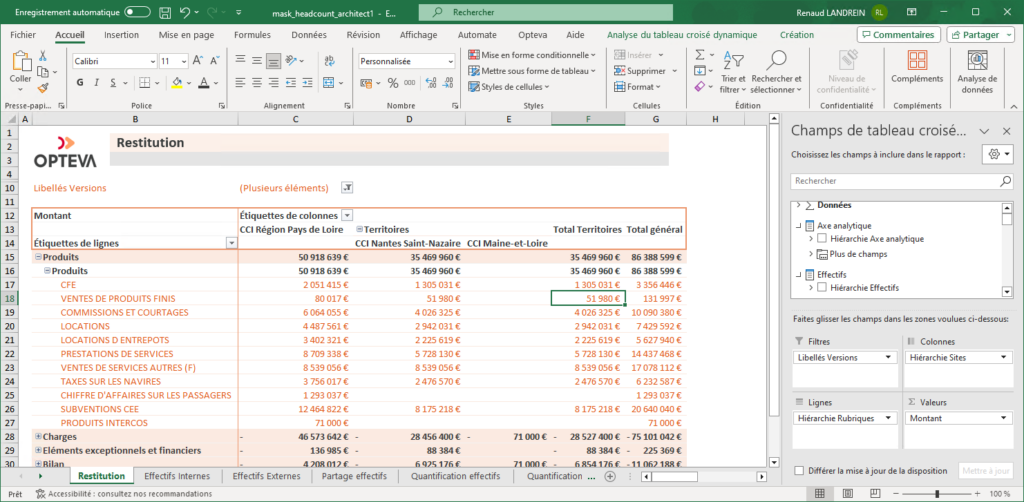Viewport: 1024px width, 502px height.
Task: Toggle Enregistrement automatique switch
Action: pos(138,12)
